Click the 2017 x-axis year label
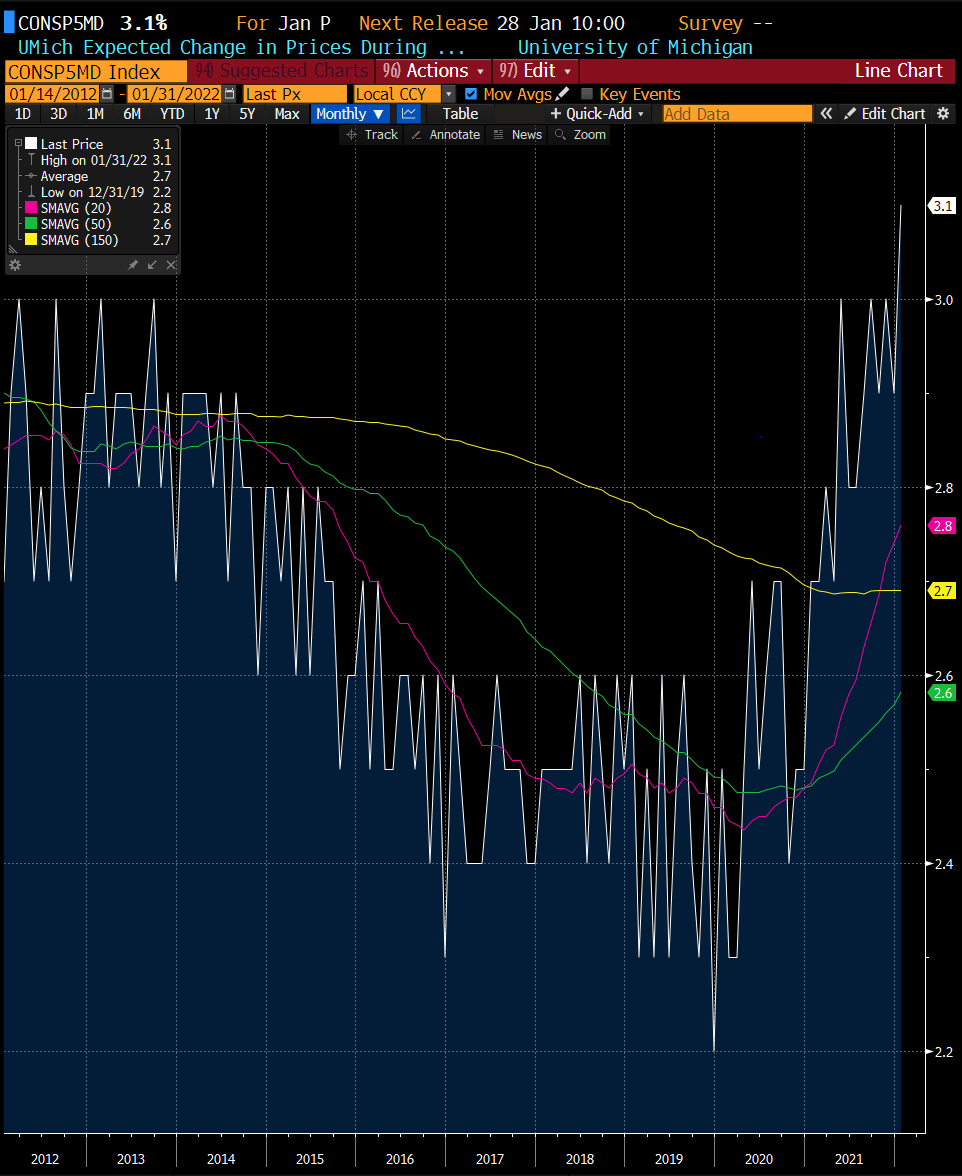The image size is (962, 1176). [x=490, y=1159]
